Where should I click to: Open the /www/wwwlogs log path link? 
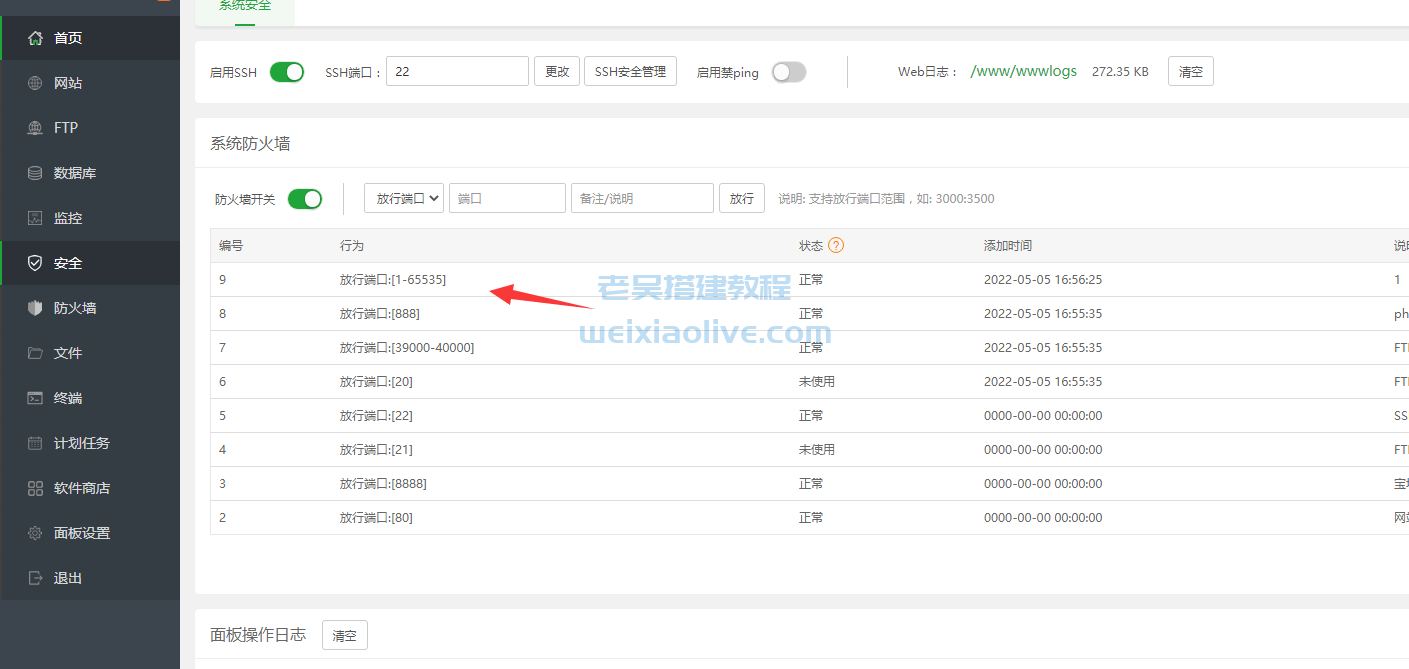tap(1023, 71)
